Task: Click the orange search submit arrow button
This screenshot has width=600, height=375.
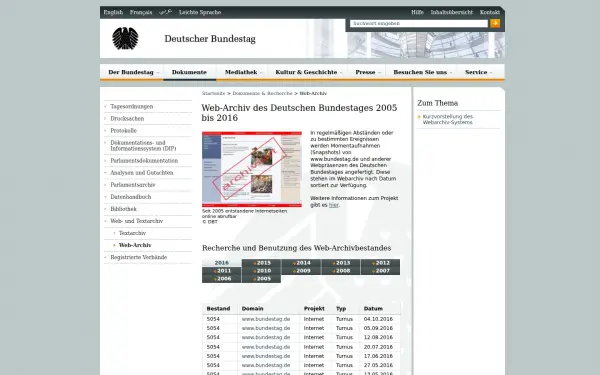Action: point(495,23)
